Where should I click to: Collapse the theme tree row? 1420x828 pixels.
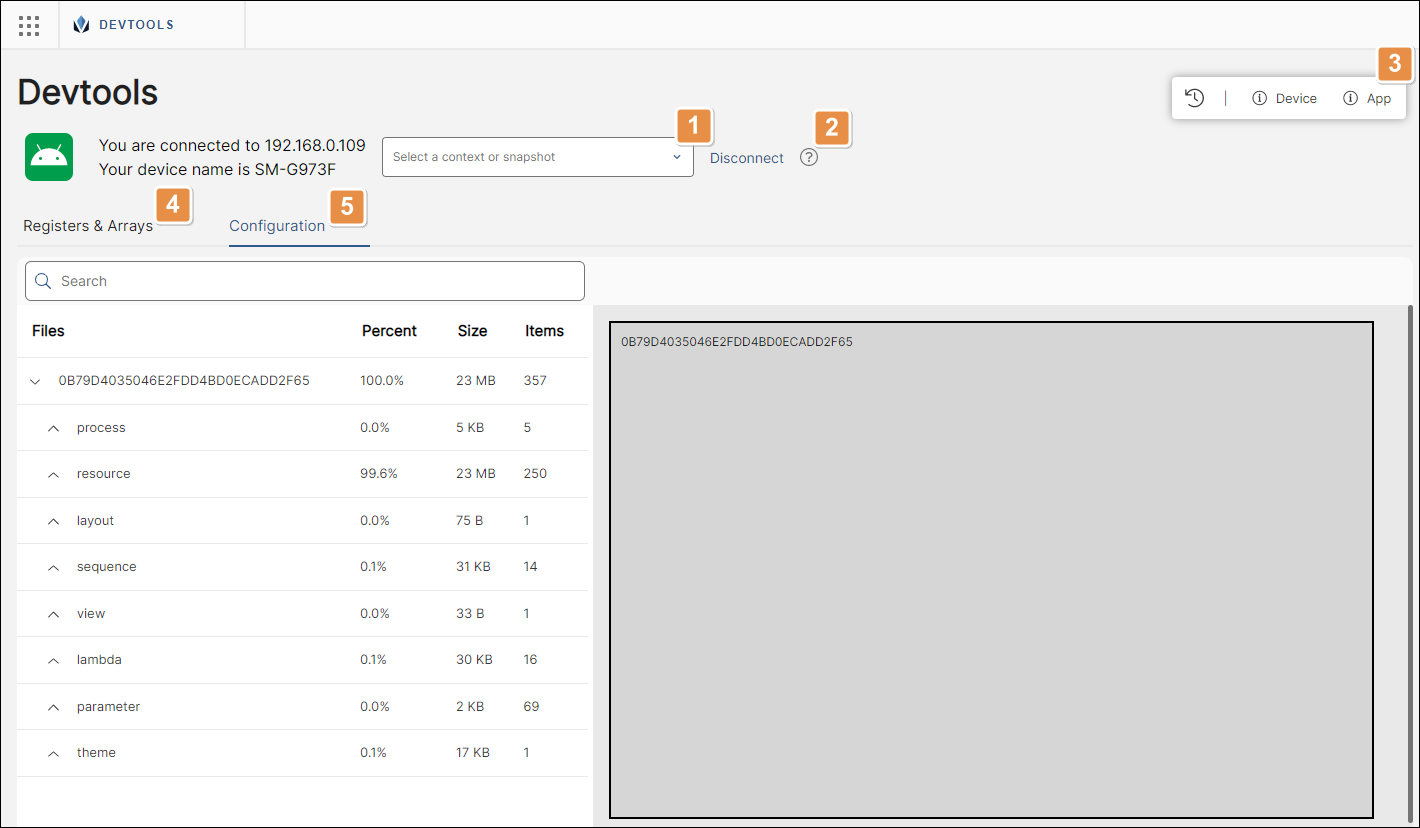[53, 752]
